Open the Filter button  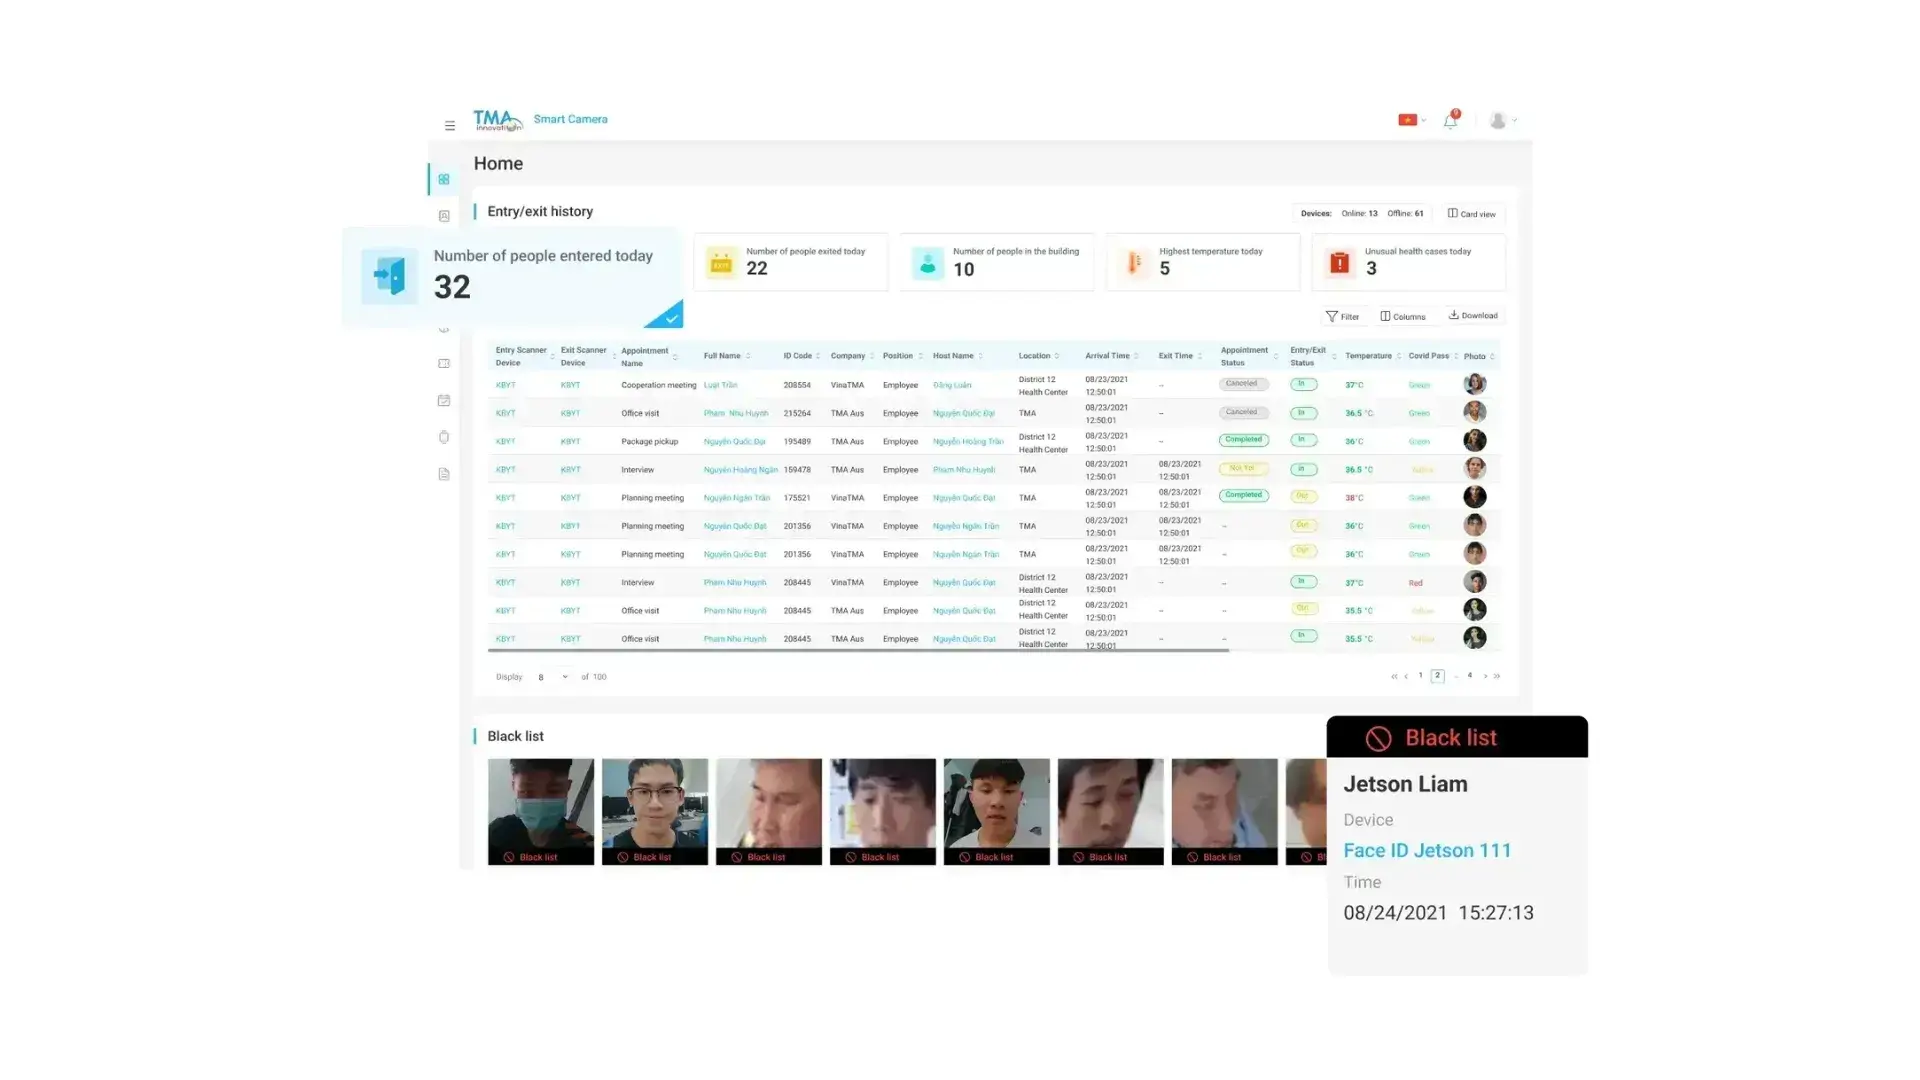(x=1342, y=316)
